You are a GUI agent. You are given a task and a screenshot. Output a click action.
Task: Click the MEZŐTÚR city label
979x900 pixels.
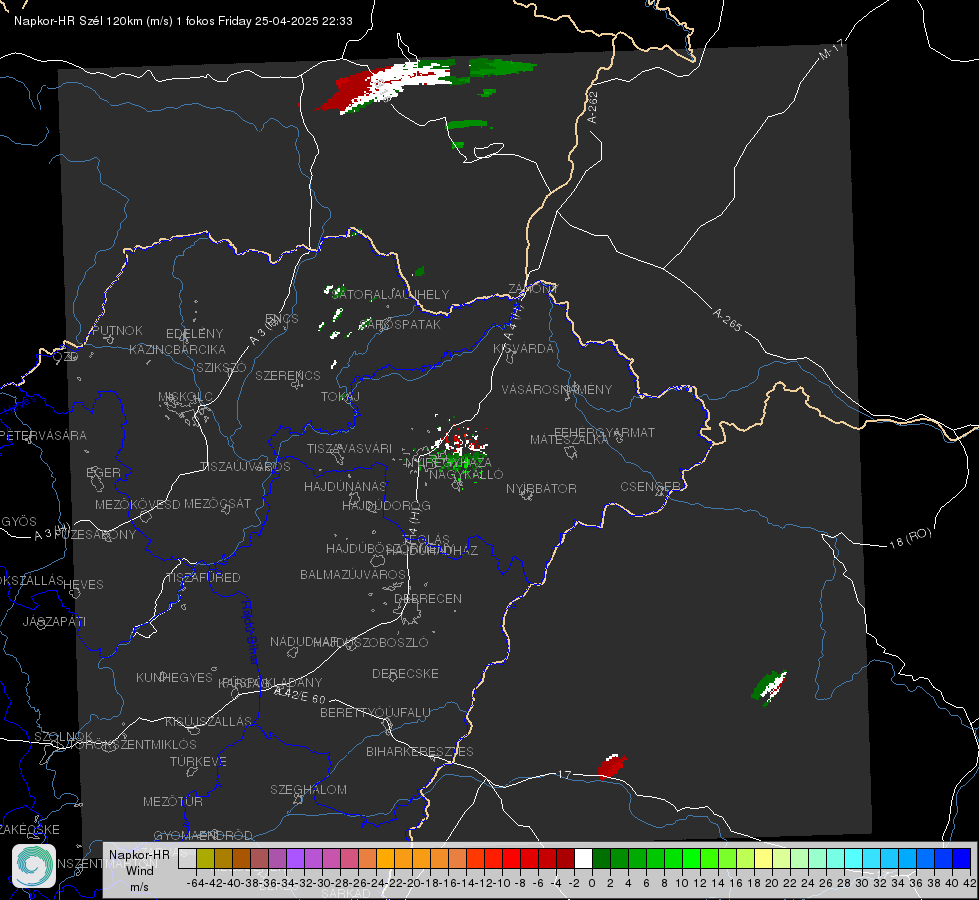click(172, 801)
